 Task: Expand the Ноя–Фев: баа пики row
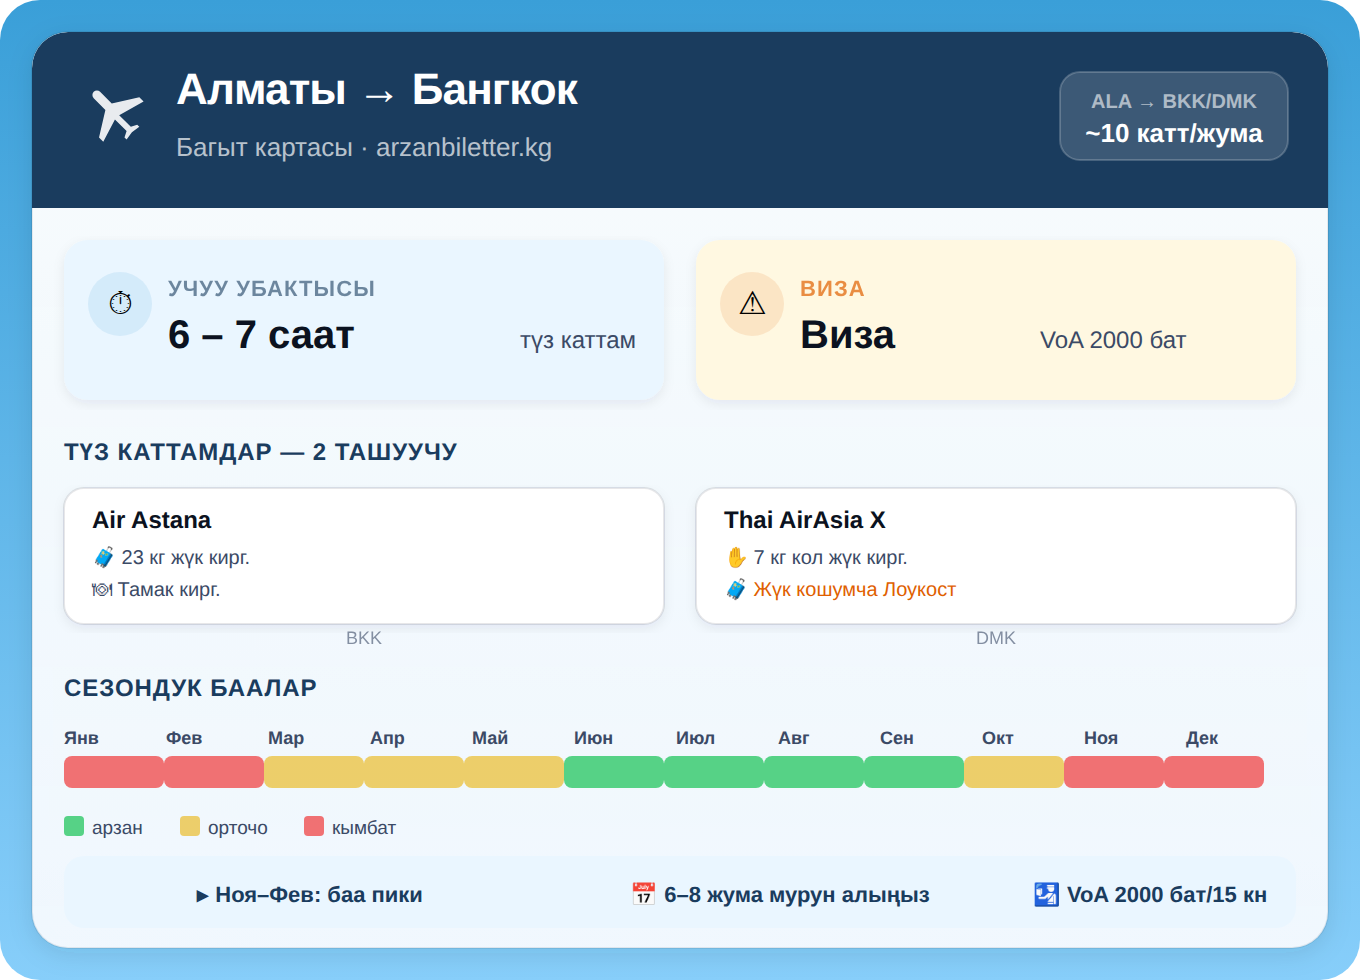(x=310, y=895)
